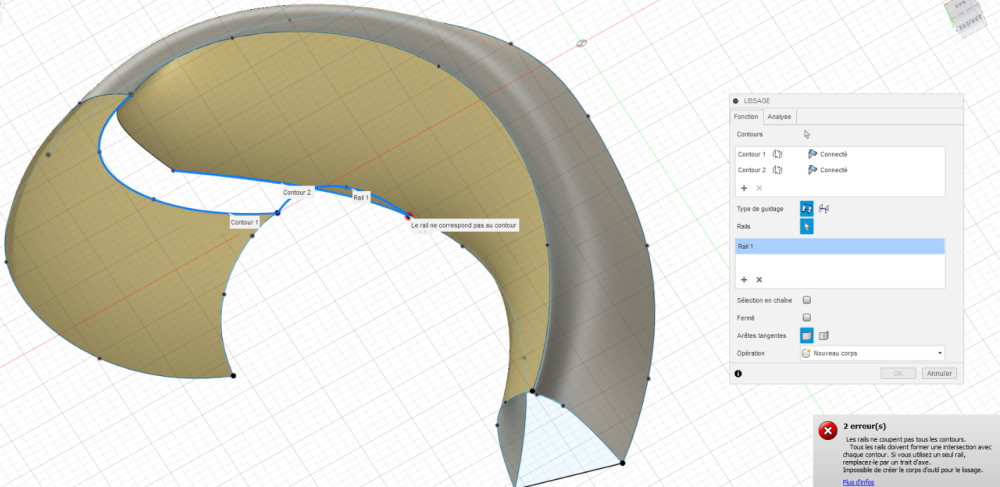The height and width of the screenshot is (487, 1000).
Task: Select the Fonction tab
Action: [746, 117]
